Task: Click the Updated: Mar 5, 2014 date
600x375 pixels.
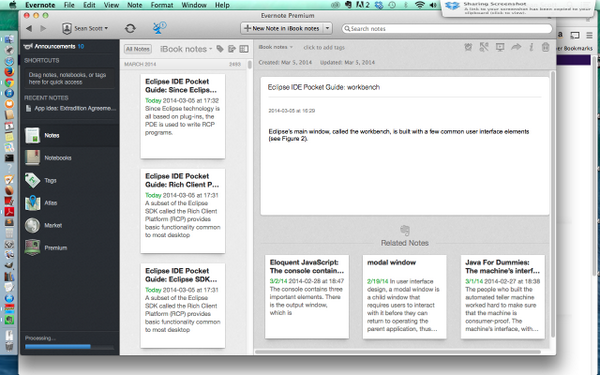Action: [347, 62]
